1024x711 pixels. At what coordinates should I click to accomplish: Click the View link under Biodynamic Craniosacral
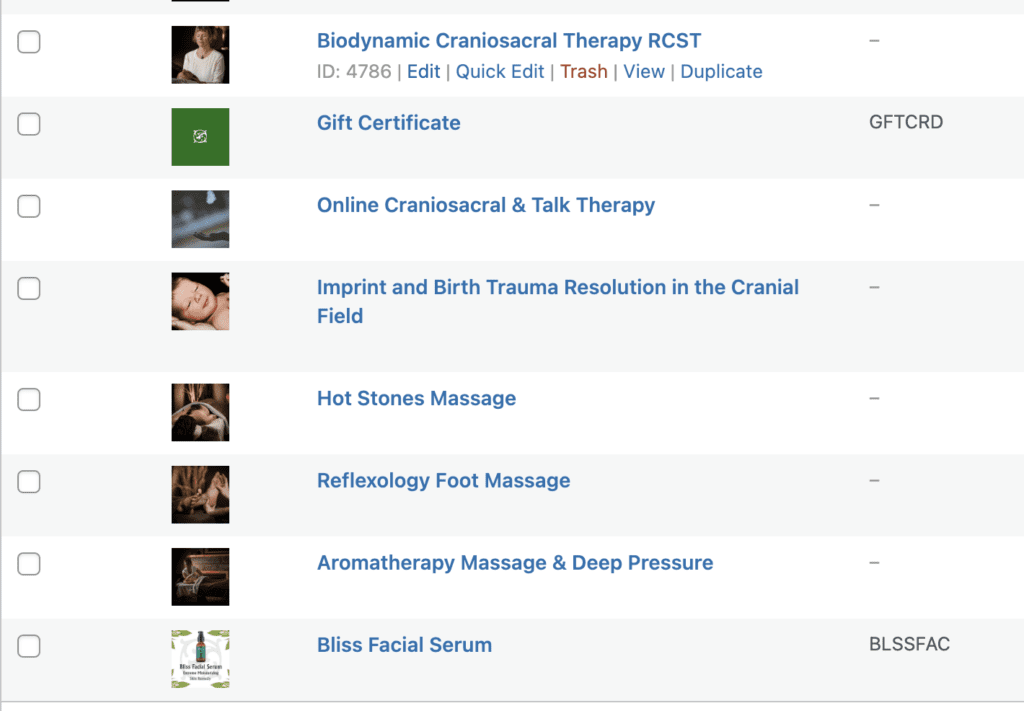(643, 71)
